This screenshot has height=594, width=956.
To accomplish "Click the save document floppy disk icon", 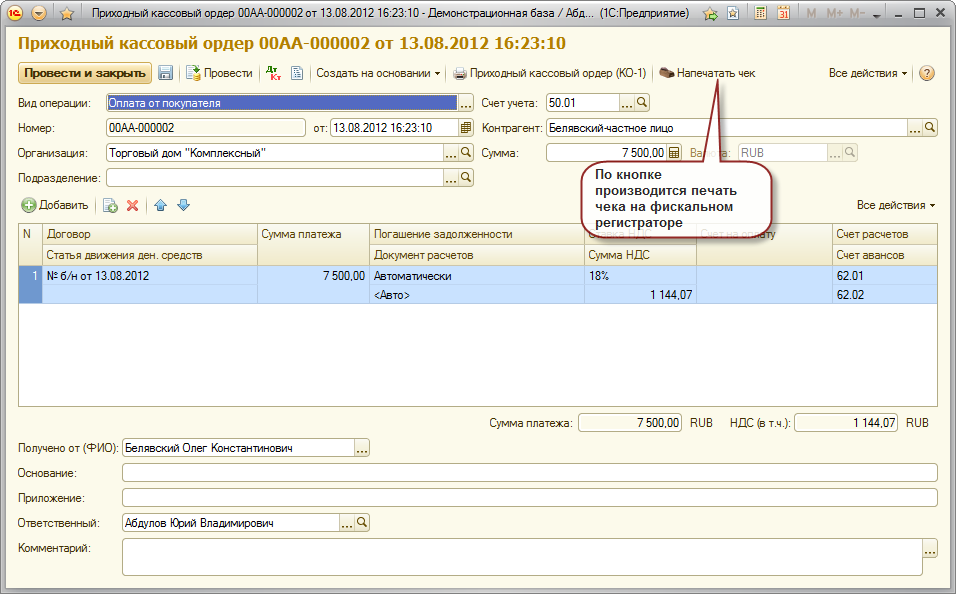I will (166, 73).
